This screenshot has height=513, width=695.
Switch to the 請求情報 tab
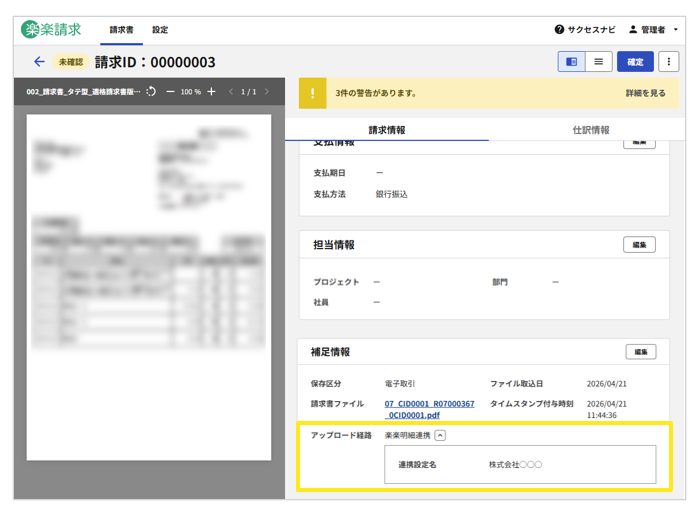point(387,130)
